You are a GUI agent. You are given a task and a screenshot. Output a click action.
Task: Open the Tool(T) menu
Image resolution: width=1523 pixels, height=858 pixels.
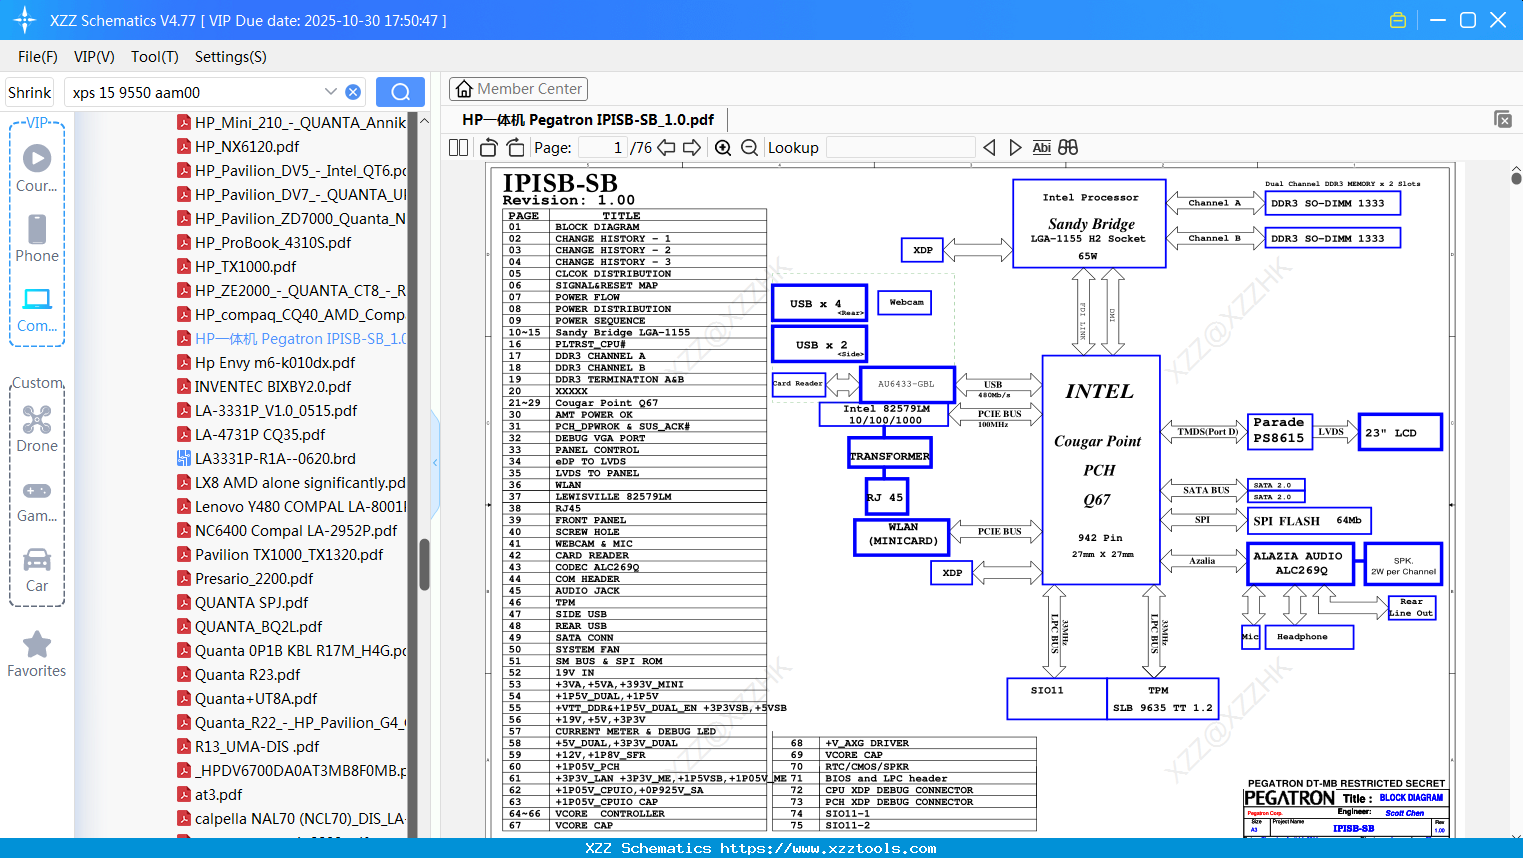point(155,57)
